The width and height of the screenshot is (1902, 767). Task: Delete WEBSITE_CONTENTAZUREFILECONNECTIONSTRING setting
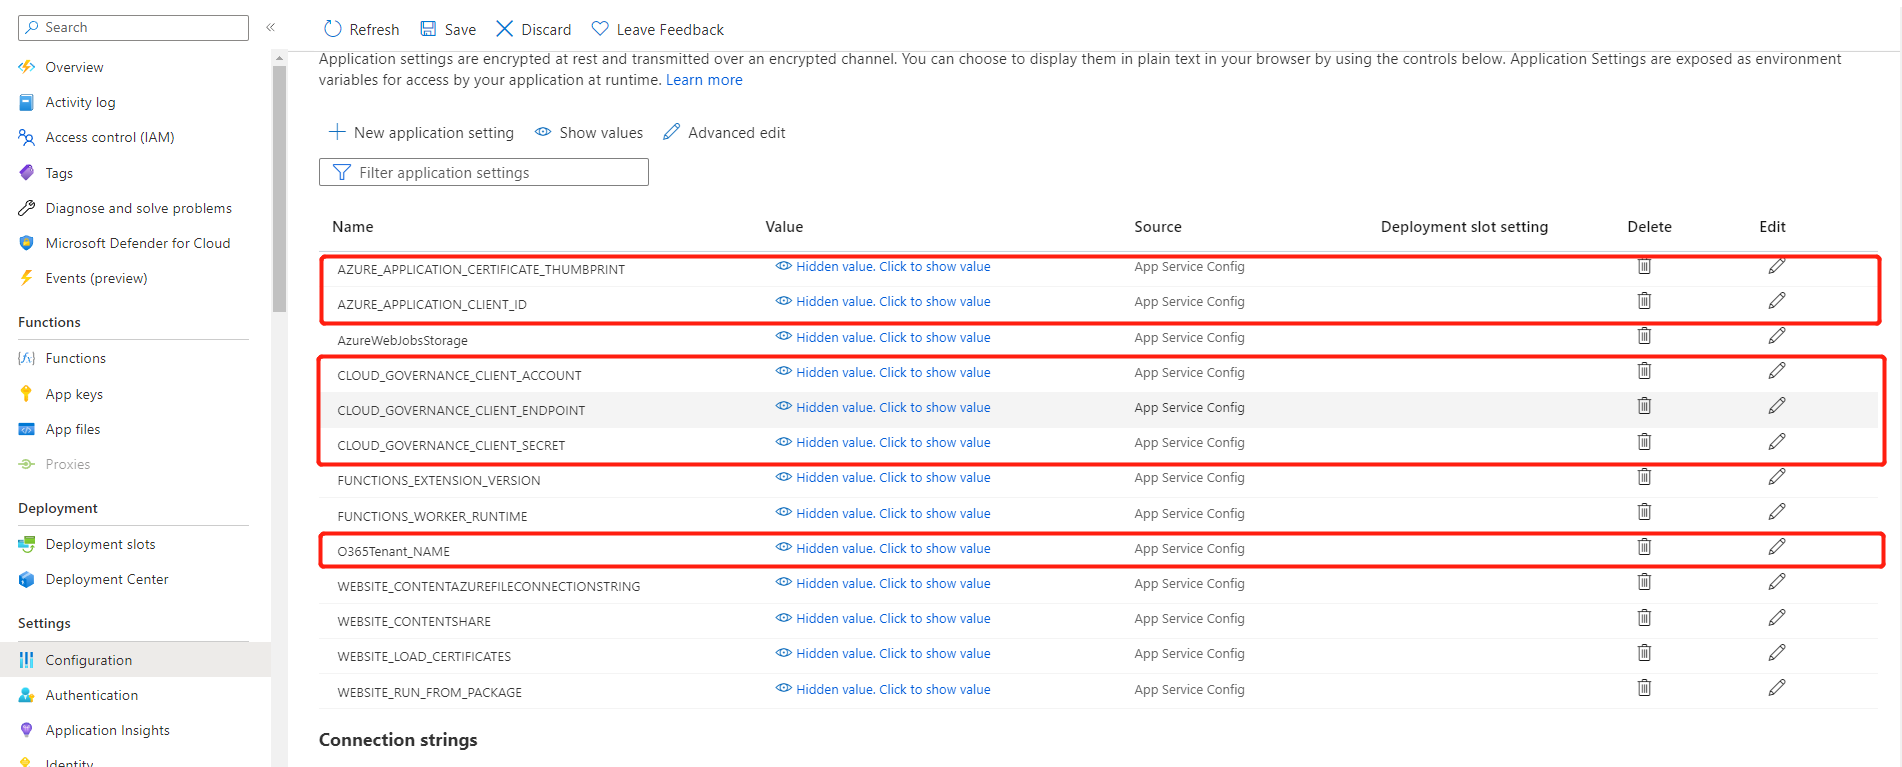click(1644, 582)
